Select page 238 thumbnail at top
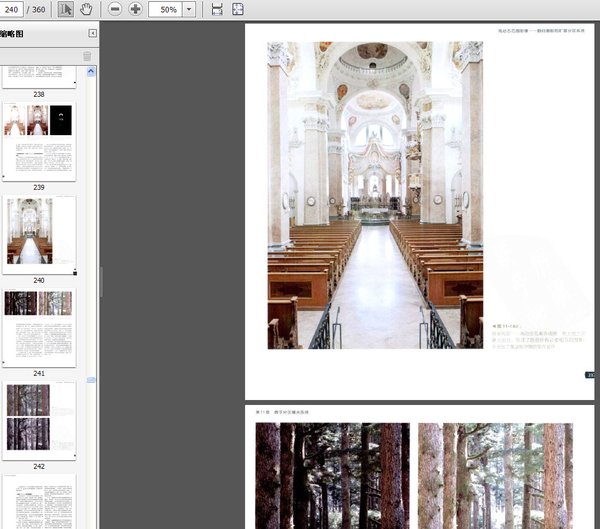This screenshot has height=529, width=600. (x=39, y=76)
